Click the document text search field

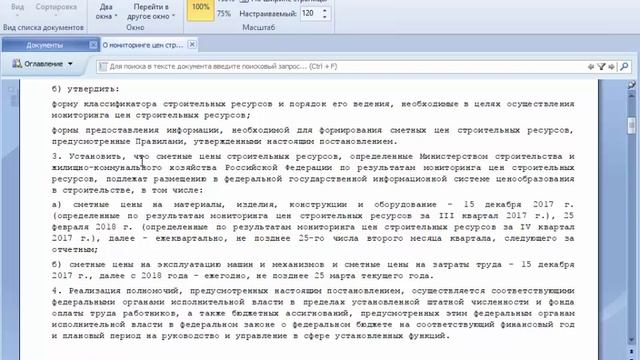[343, 67]
